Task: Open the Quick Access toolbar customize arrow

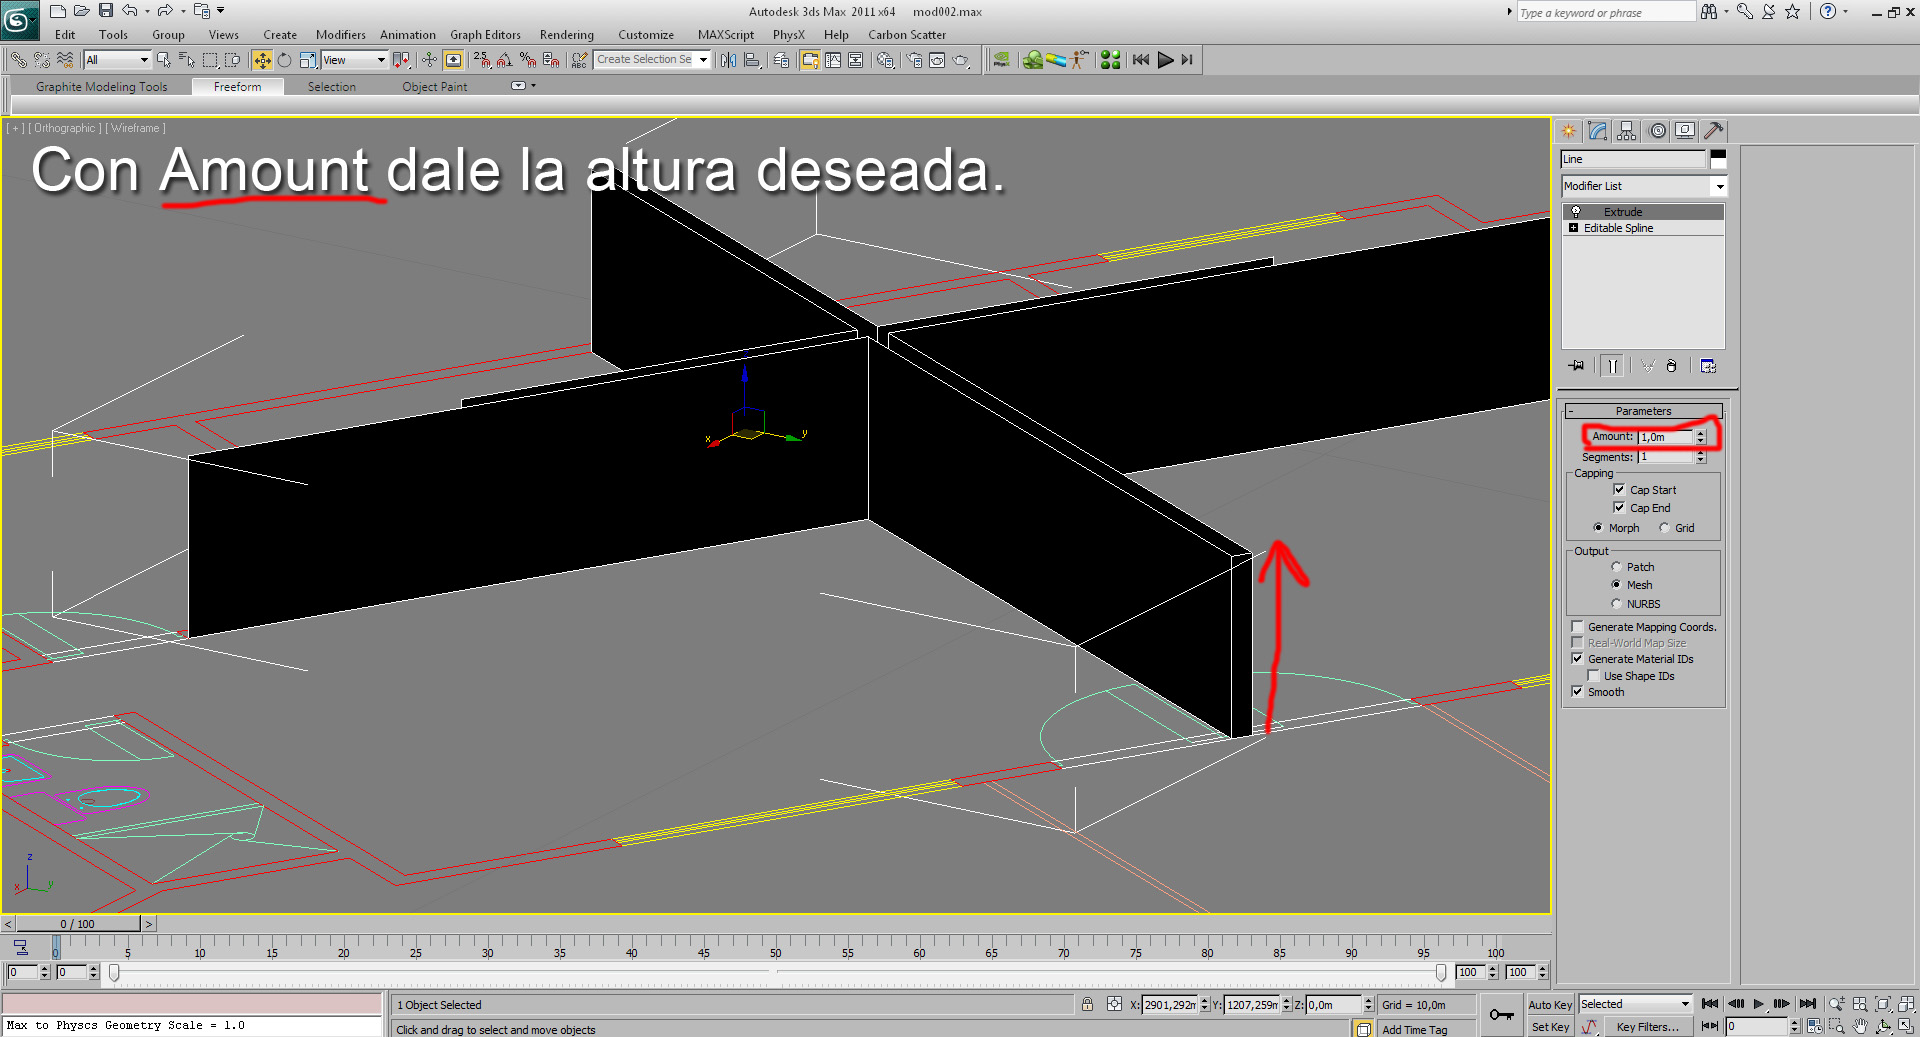Action: (x=221, y=11)
